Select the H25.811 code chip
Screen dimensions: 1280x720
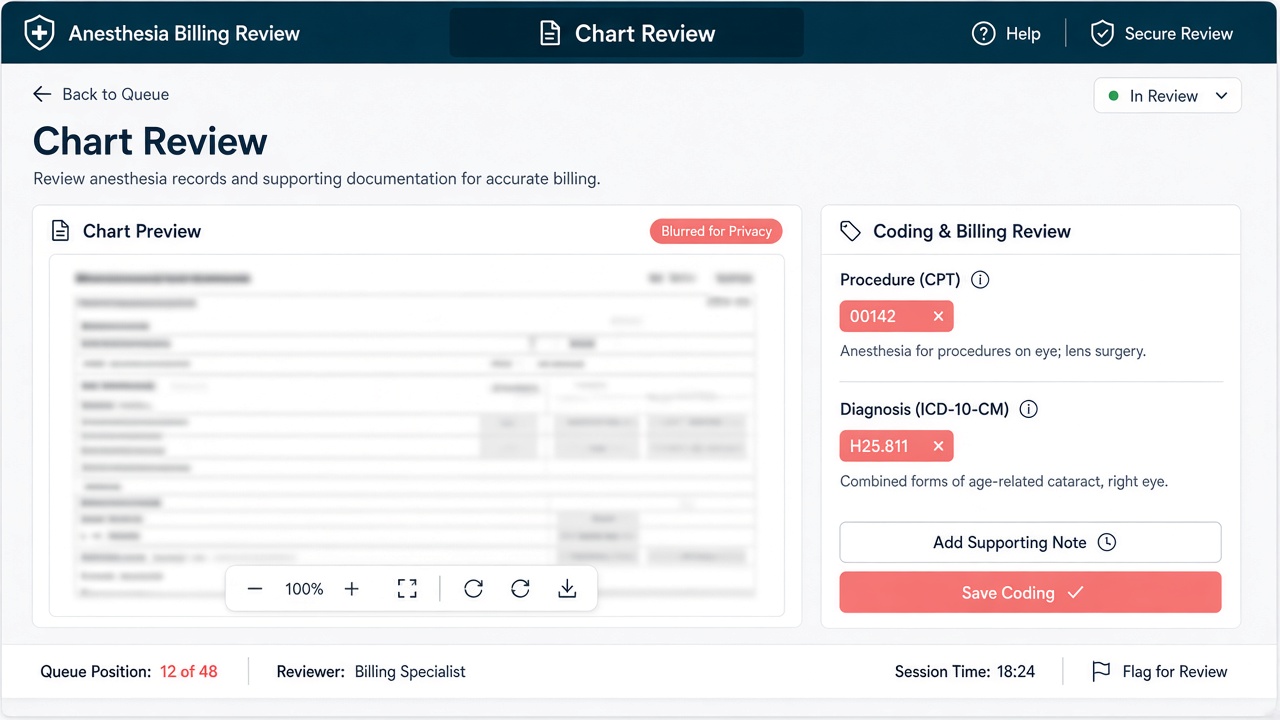tap(896, 446)
